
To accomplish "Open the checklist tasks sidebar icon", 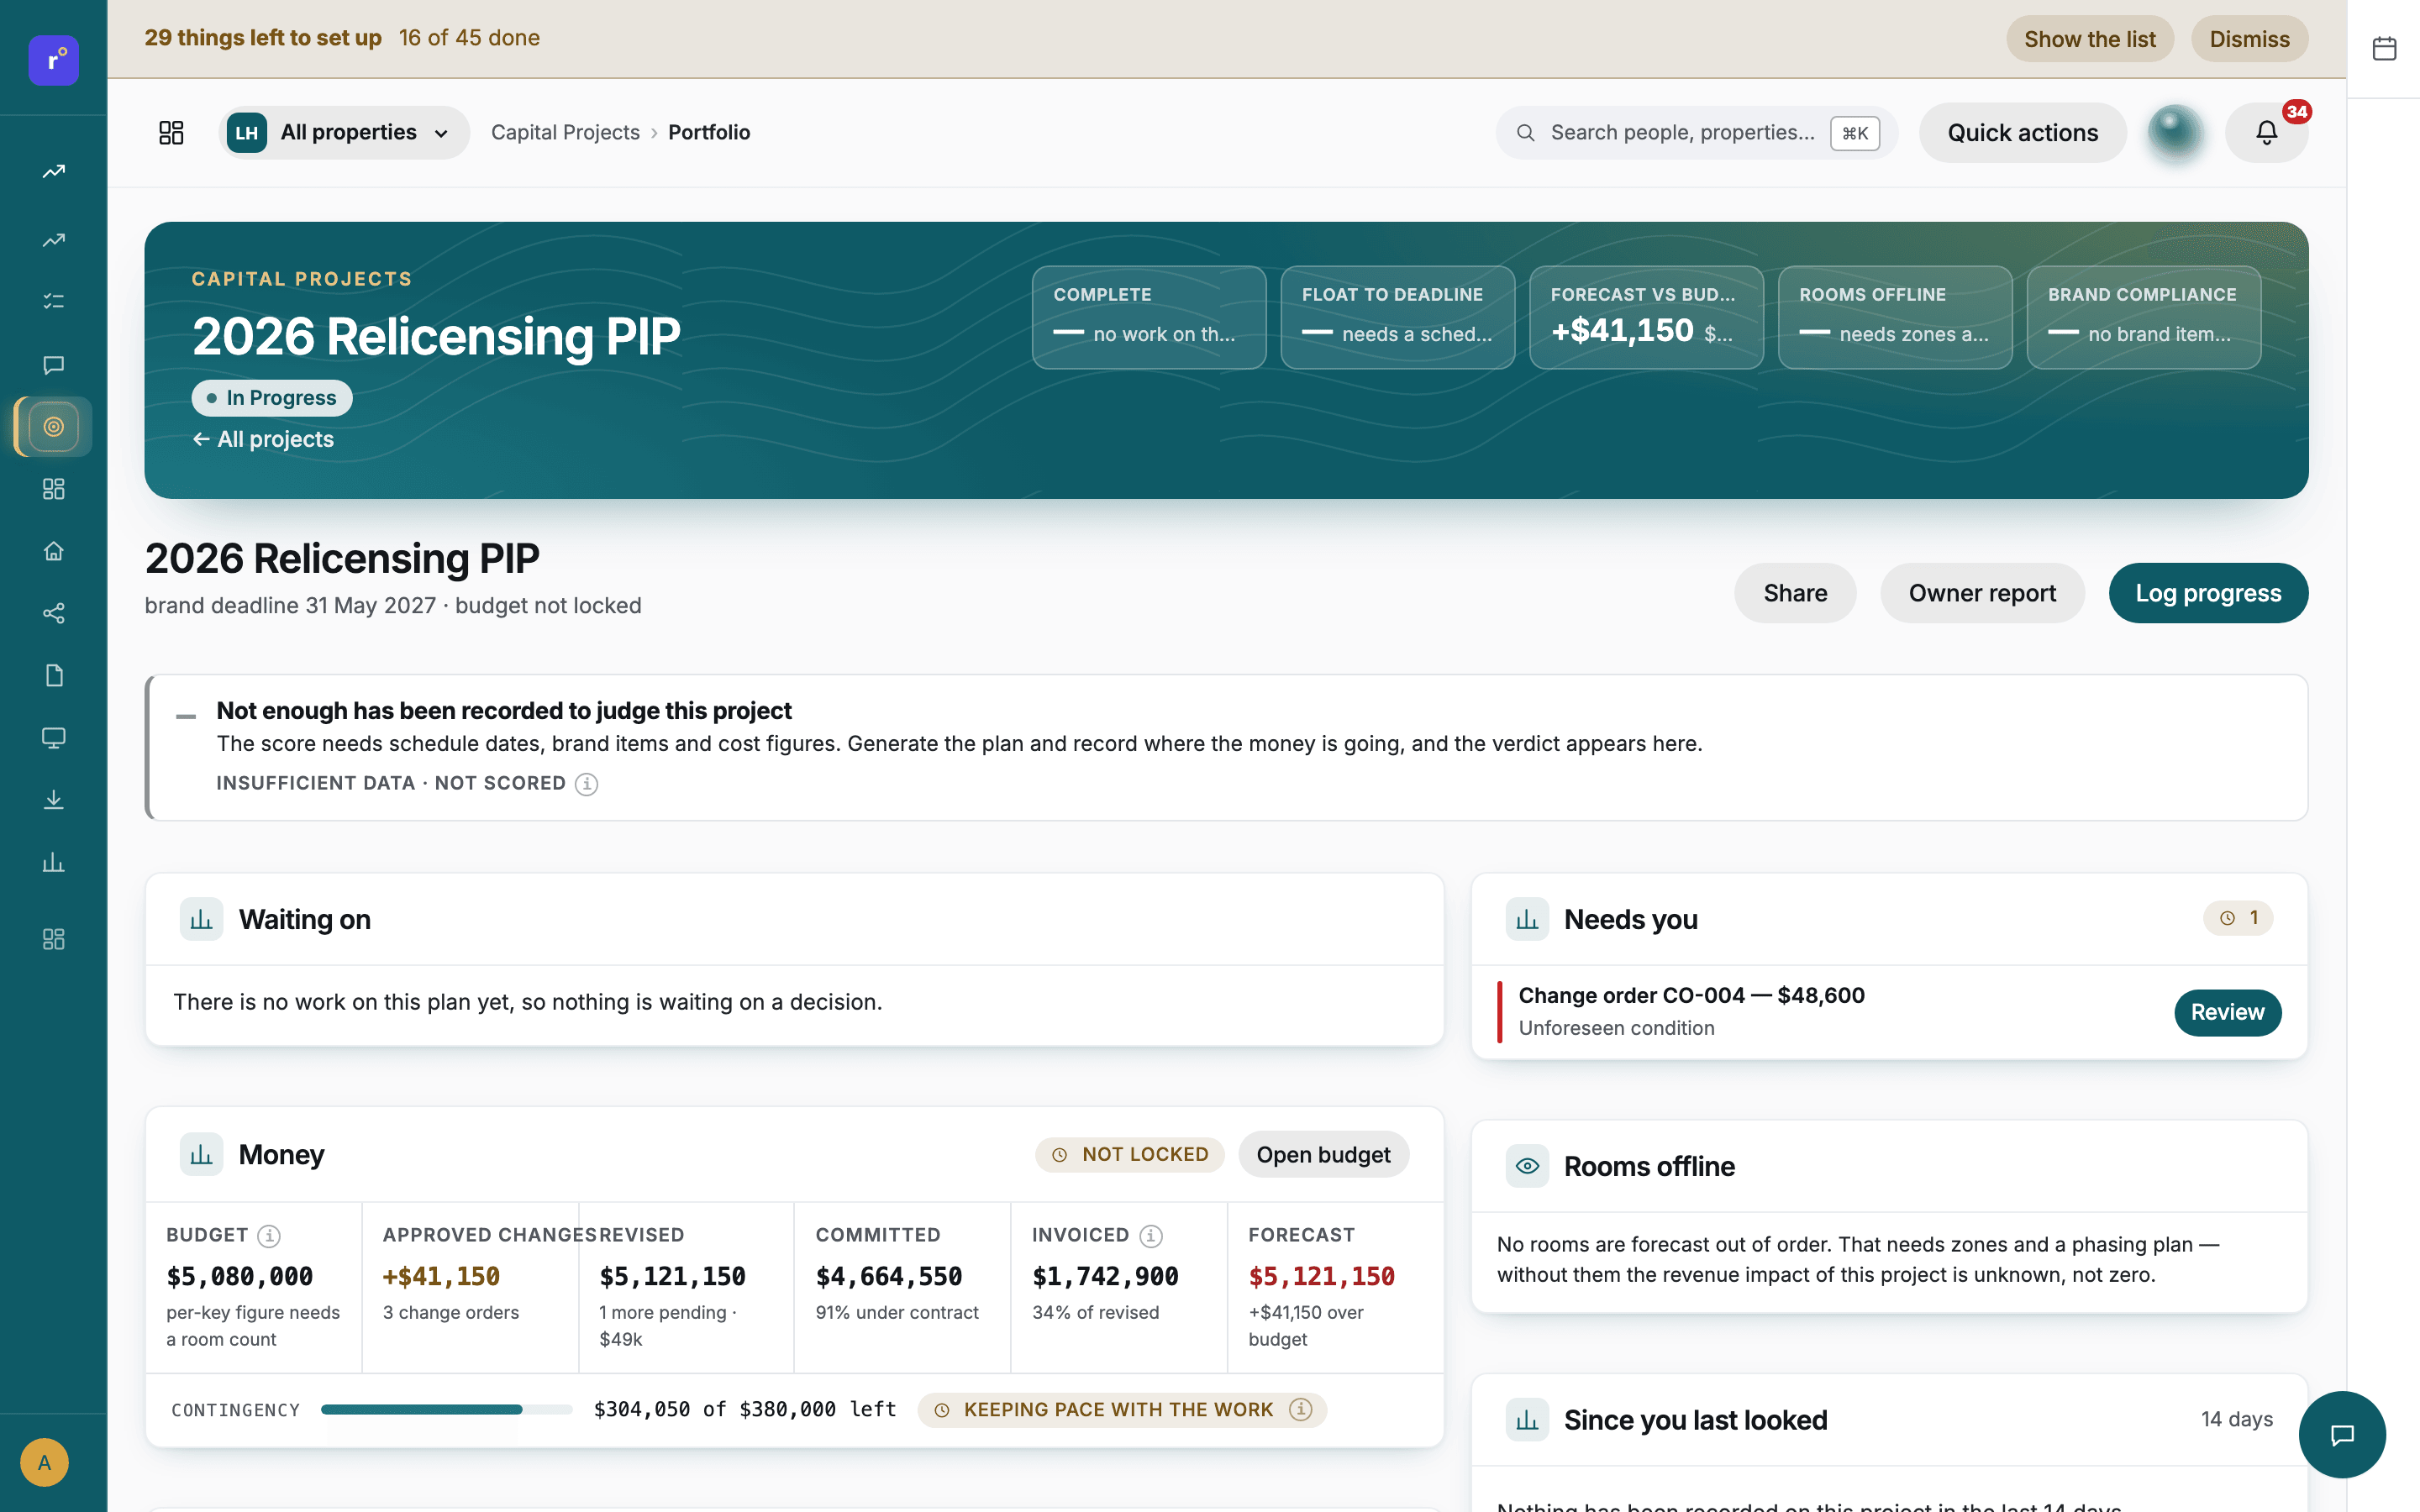I will [53, 301].
